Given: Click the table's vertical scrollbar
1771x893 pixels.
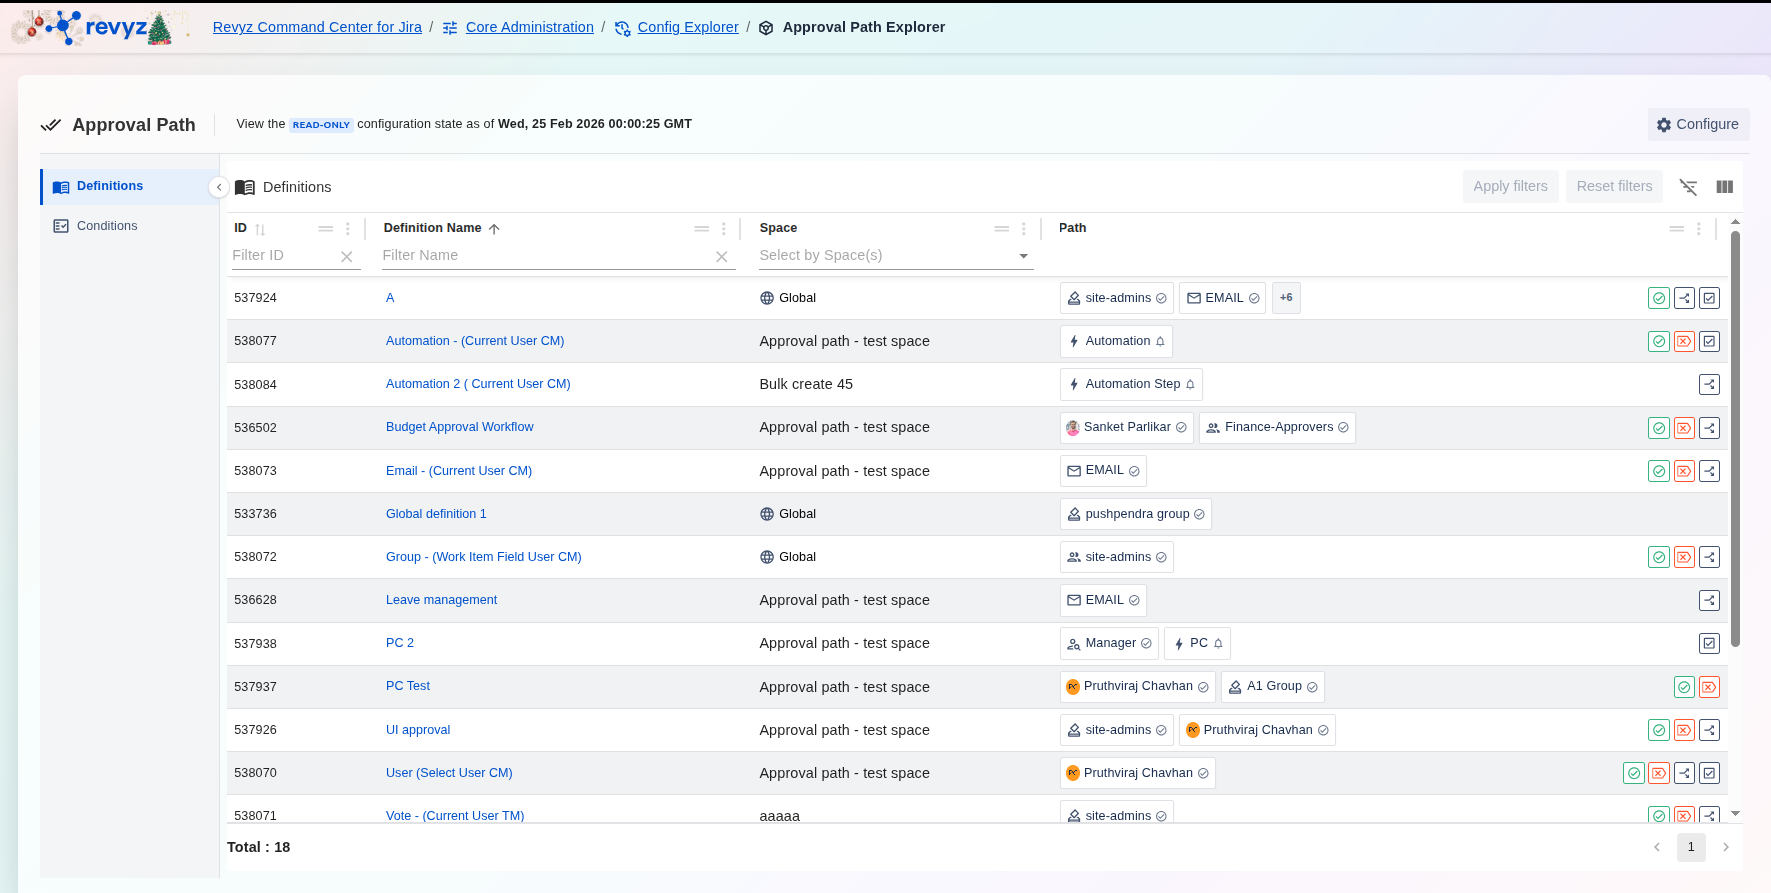Looking at the screenshot, I should 1735,440.
